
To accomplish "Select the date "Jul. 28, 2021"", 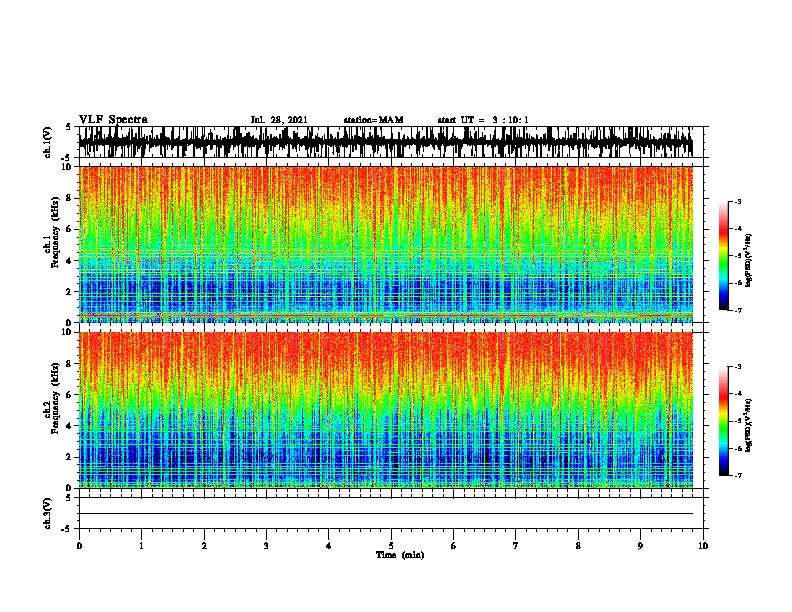I will tap(279, 120).
